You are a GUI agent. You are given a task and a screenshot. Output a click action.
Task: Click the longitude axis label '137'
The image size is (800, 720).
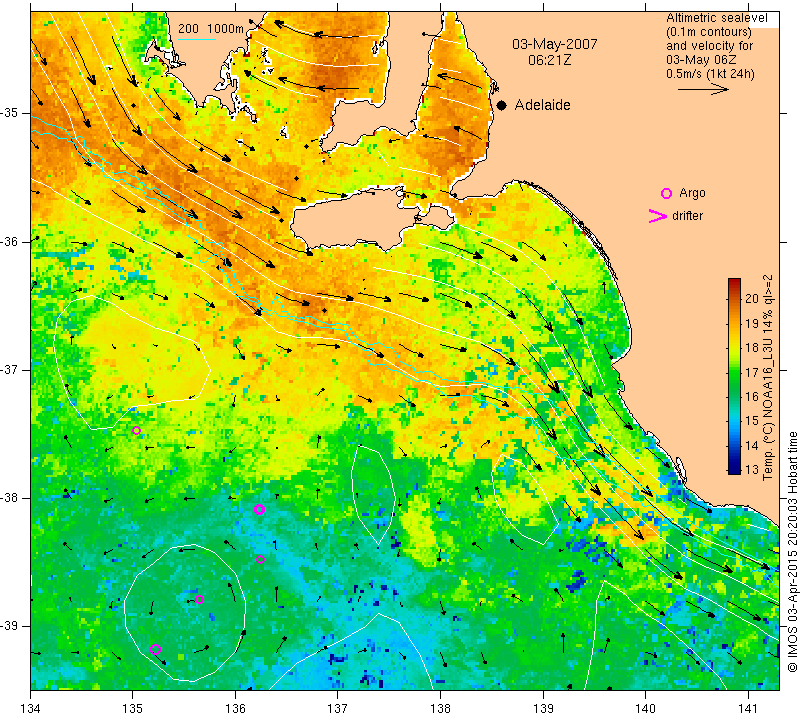click(338, 709)
